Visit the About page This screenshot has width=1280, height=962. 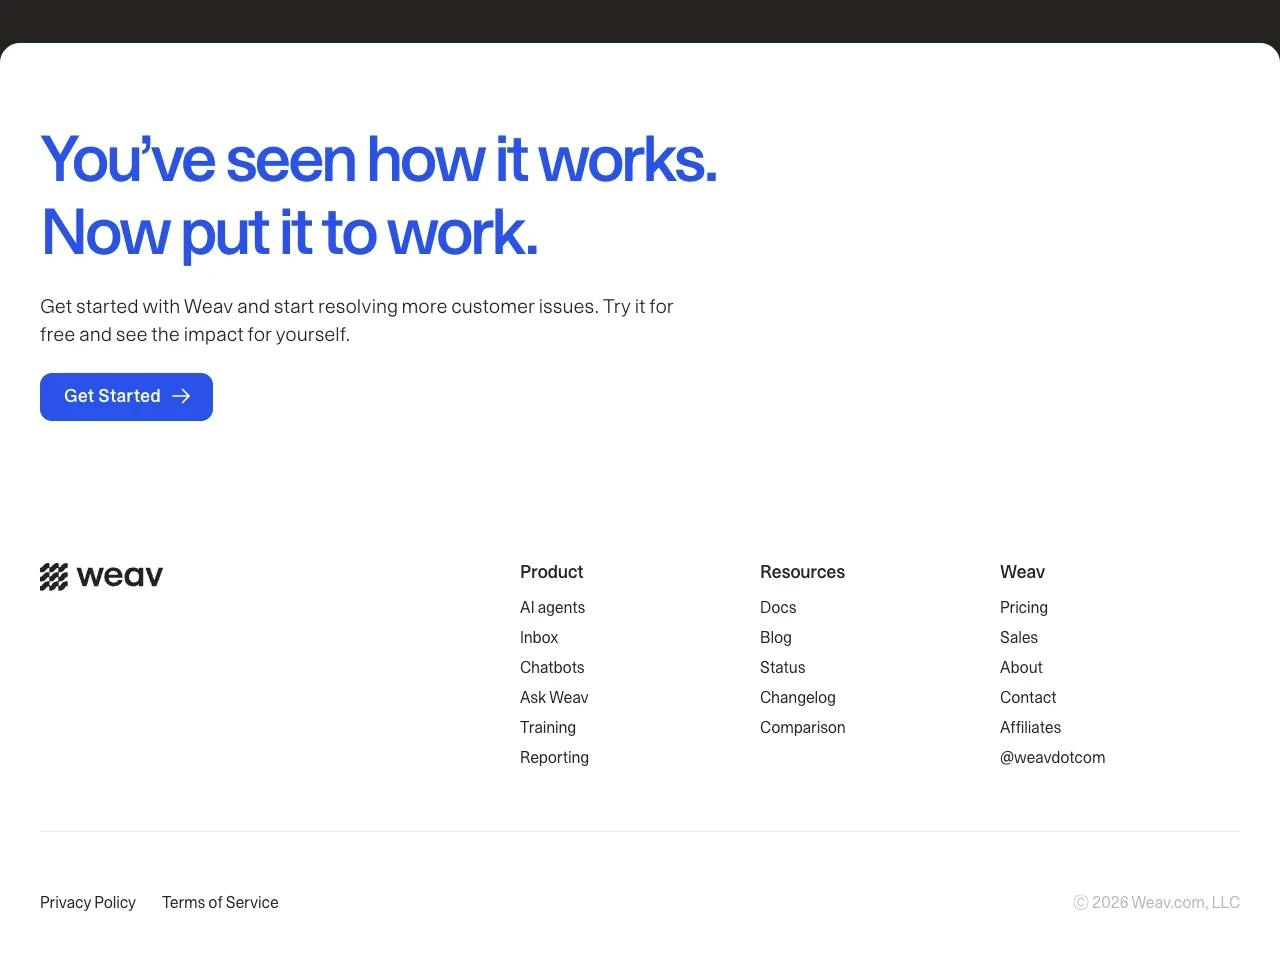pos(1021,667)
